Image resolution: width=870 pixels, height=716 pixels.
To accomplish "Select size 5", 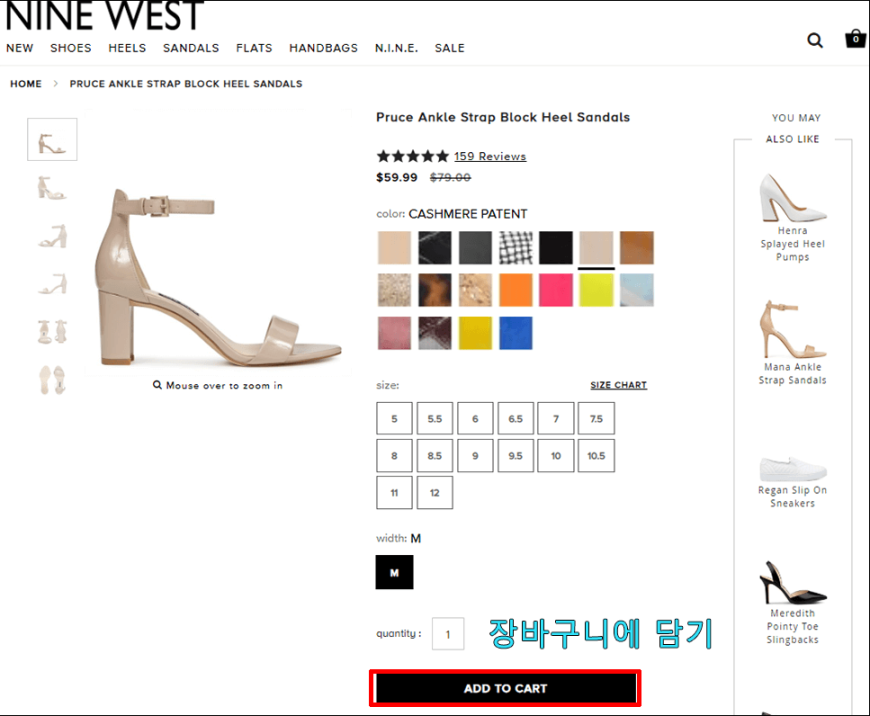I will (x=394, y=418).
